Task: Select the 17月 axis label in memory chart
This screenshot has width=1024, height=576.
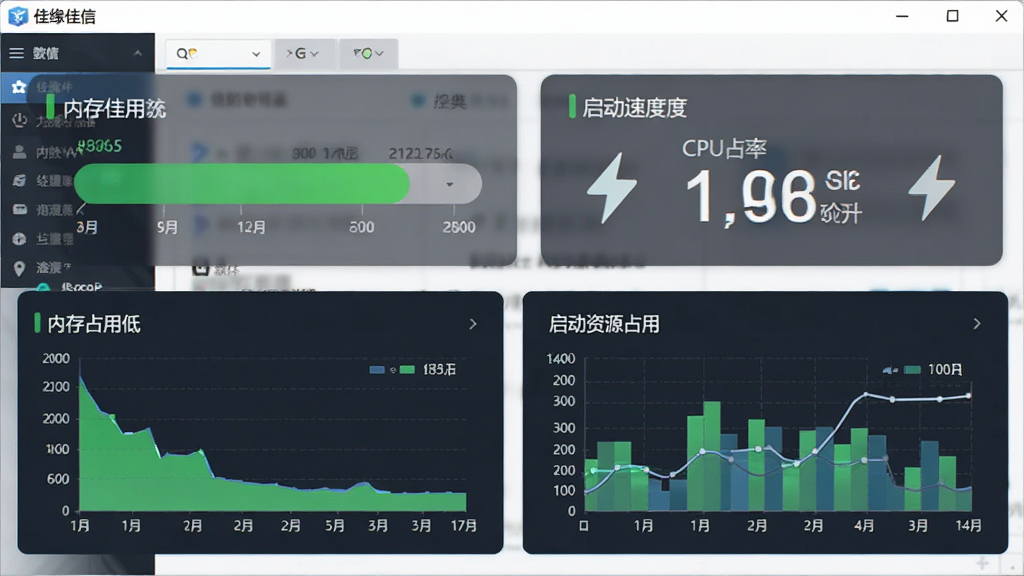Action: pyautogui.click(x=464, y=526)
